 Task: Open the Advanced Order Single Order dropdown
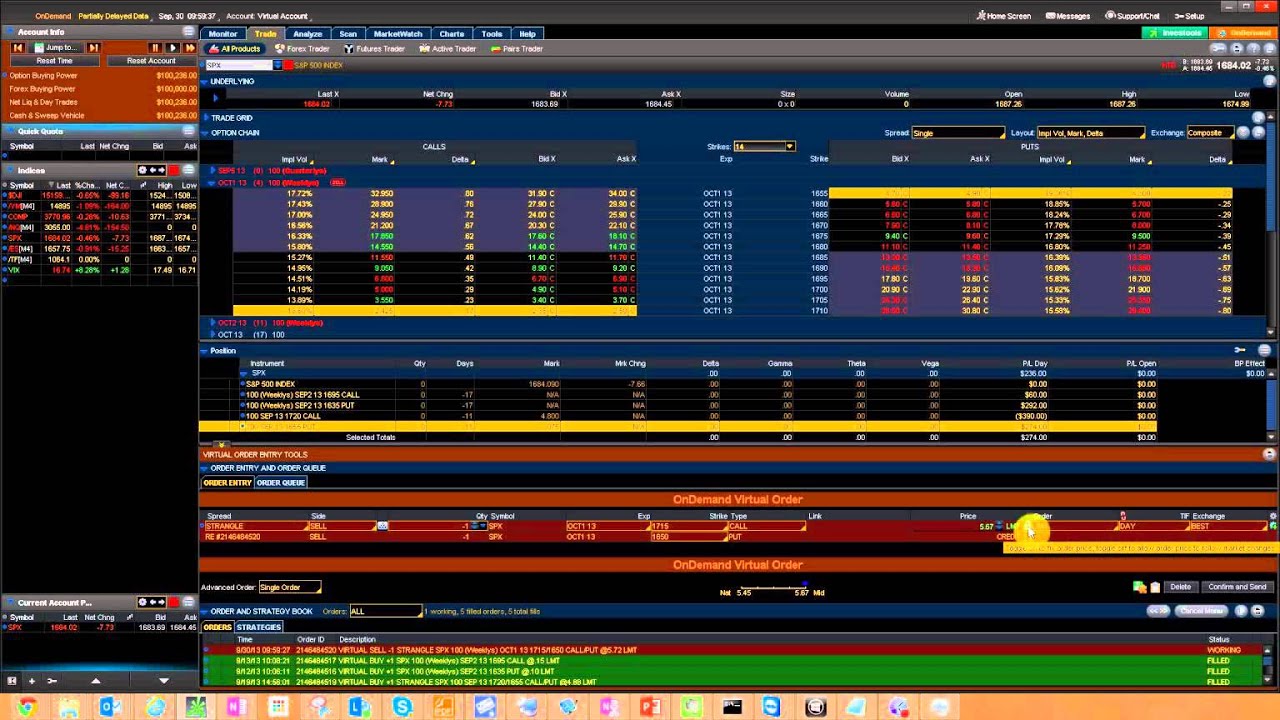click(x=289, y=587)
